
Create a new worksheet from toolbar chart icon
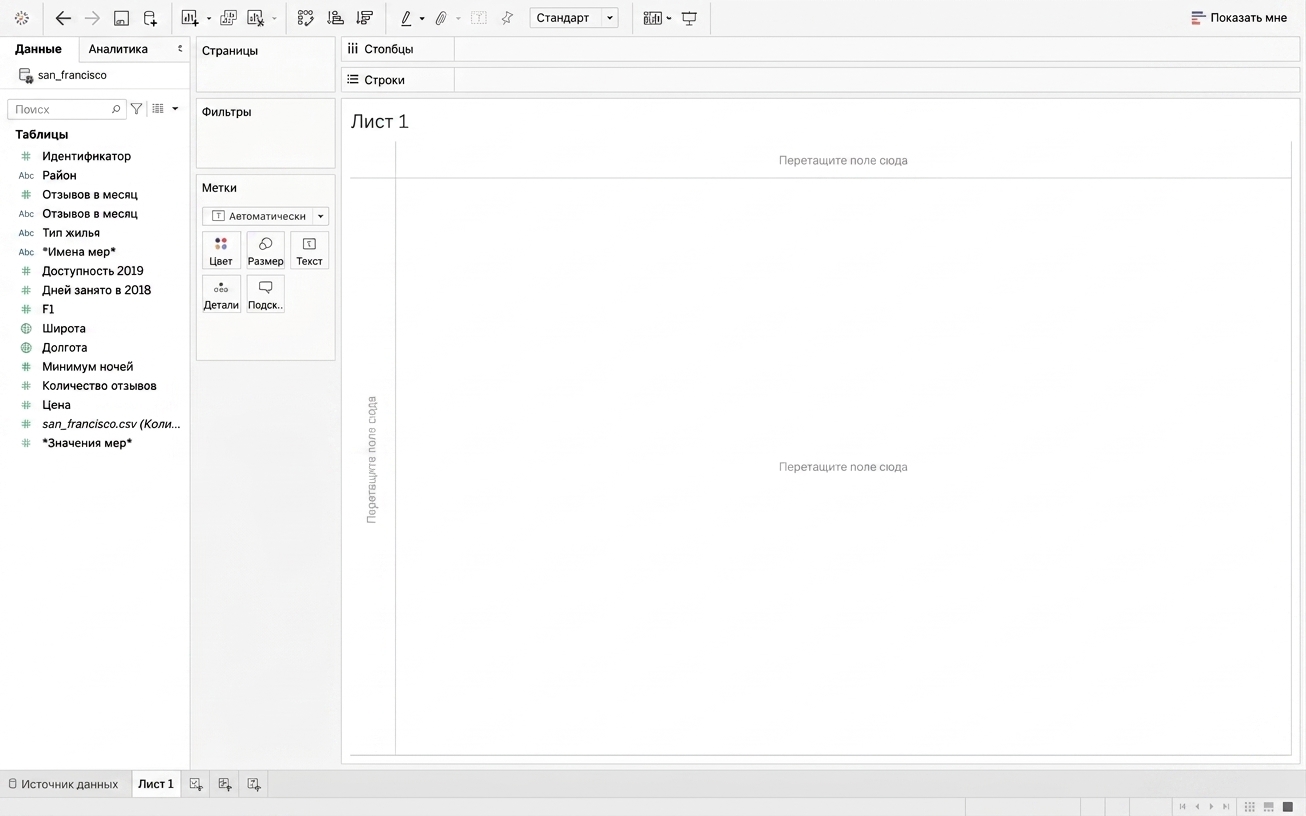(x=190, y=18)
